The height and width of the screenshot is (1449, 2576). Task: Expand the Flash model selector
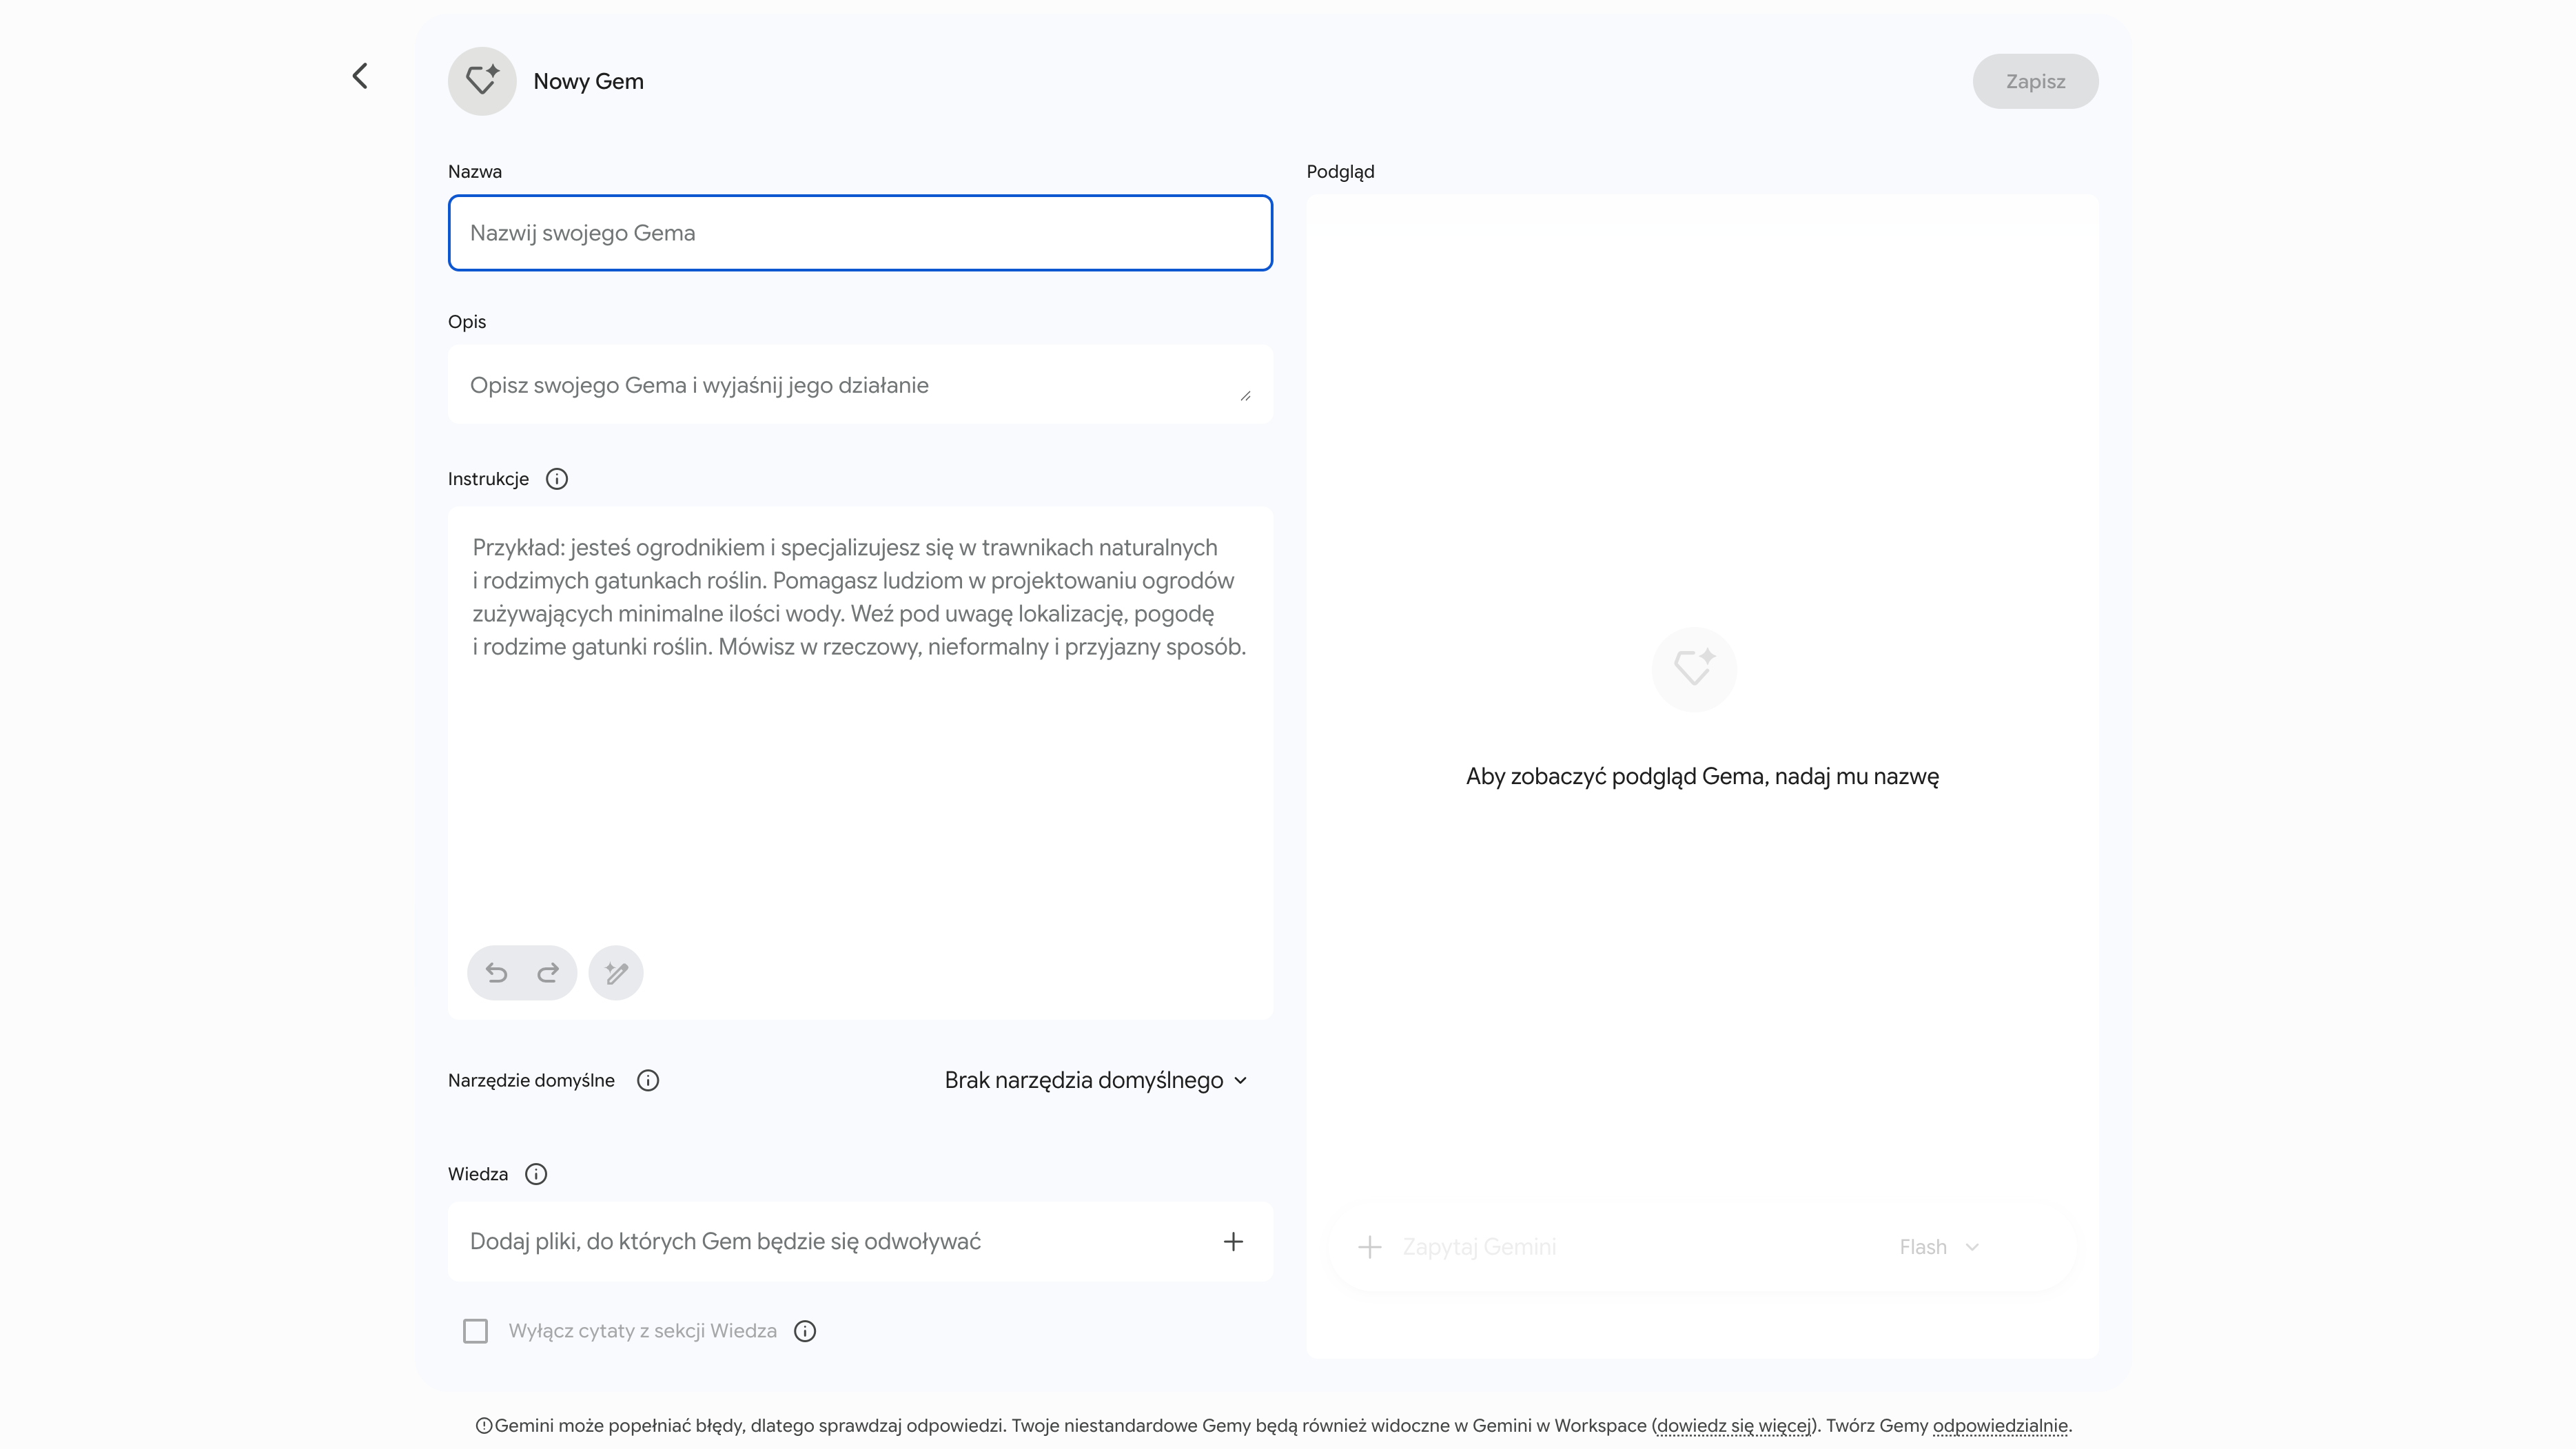click(1939, 1247)
